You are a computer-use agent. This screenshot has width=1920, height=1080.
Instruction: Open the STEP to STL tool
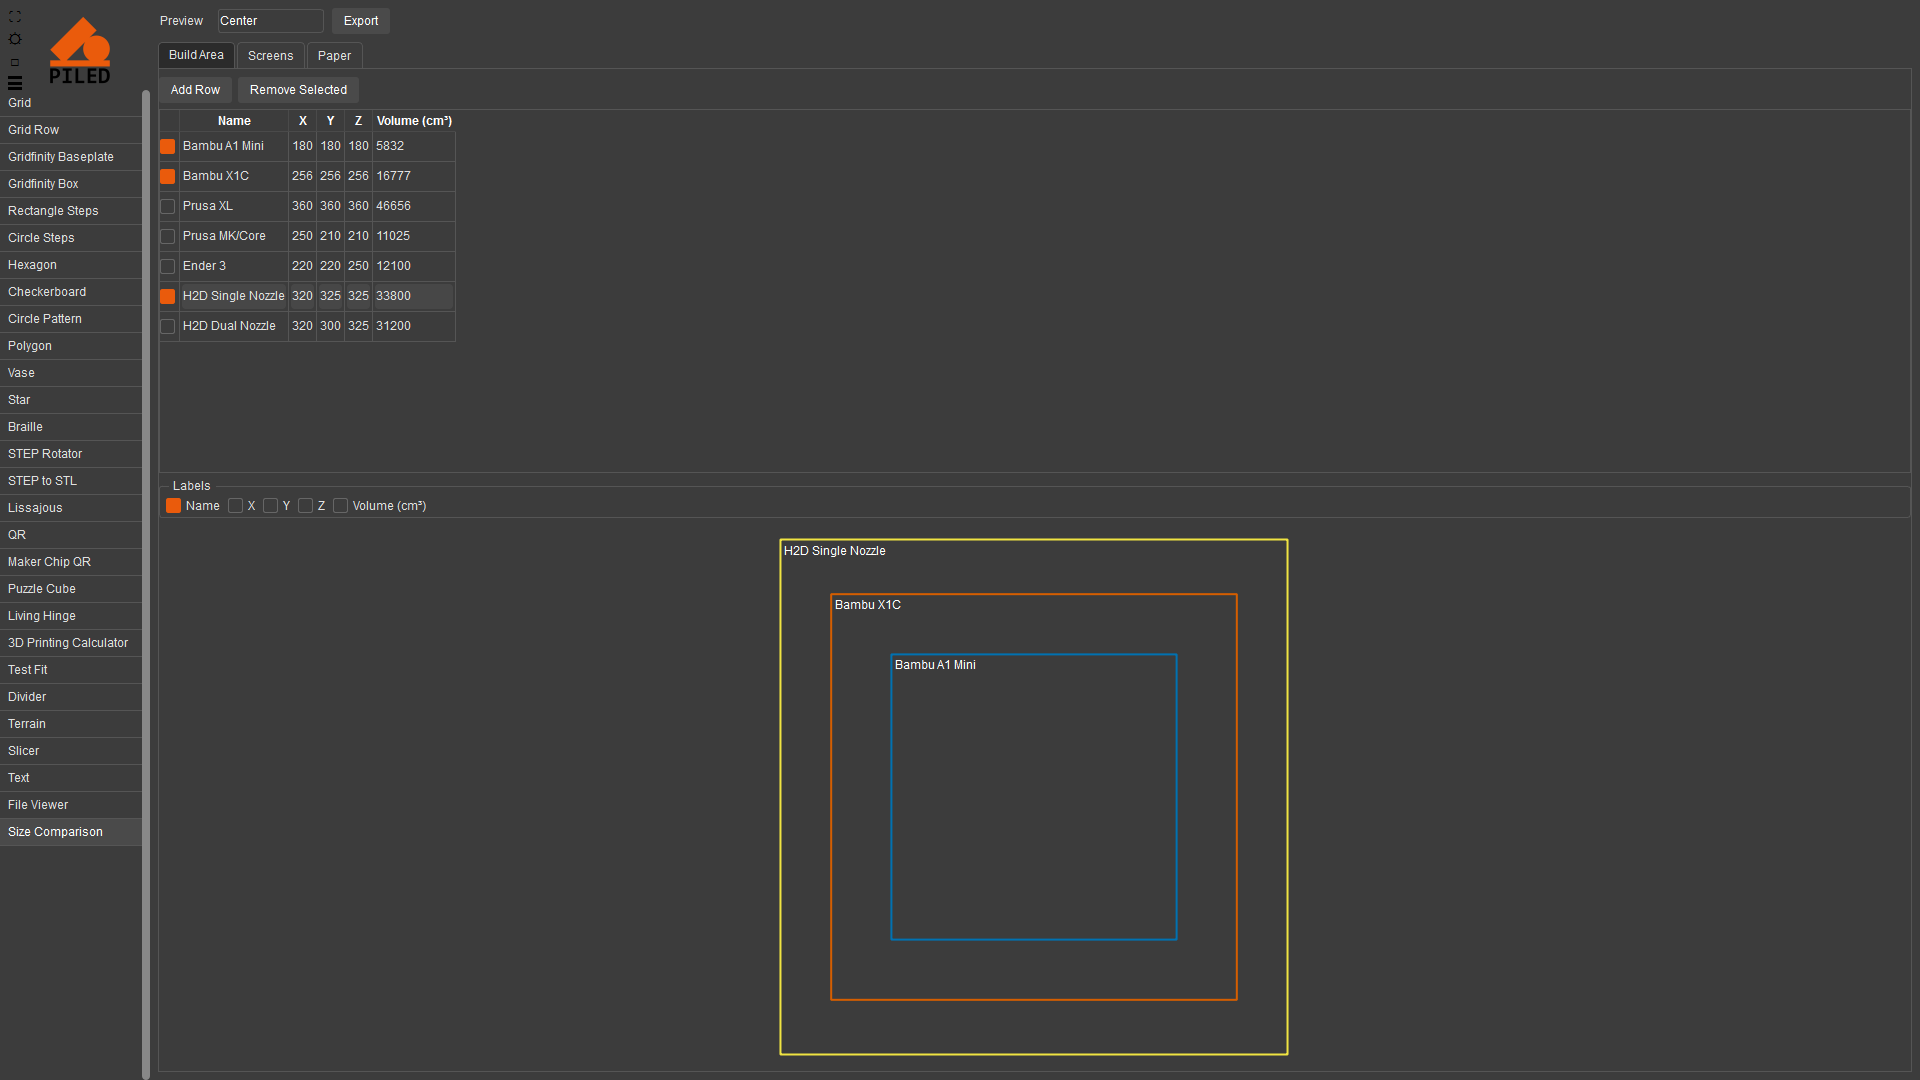click(x=71, y=481)
